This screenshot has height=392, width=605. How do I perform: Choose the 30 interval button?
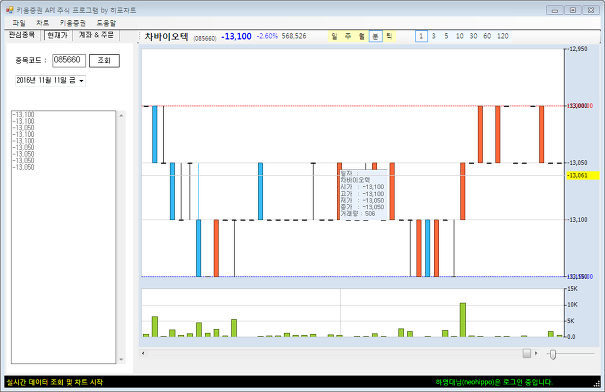pos(473,36)
